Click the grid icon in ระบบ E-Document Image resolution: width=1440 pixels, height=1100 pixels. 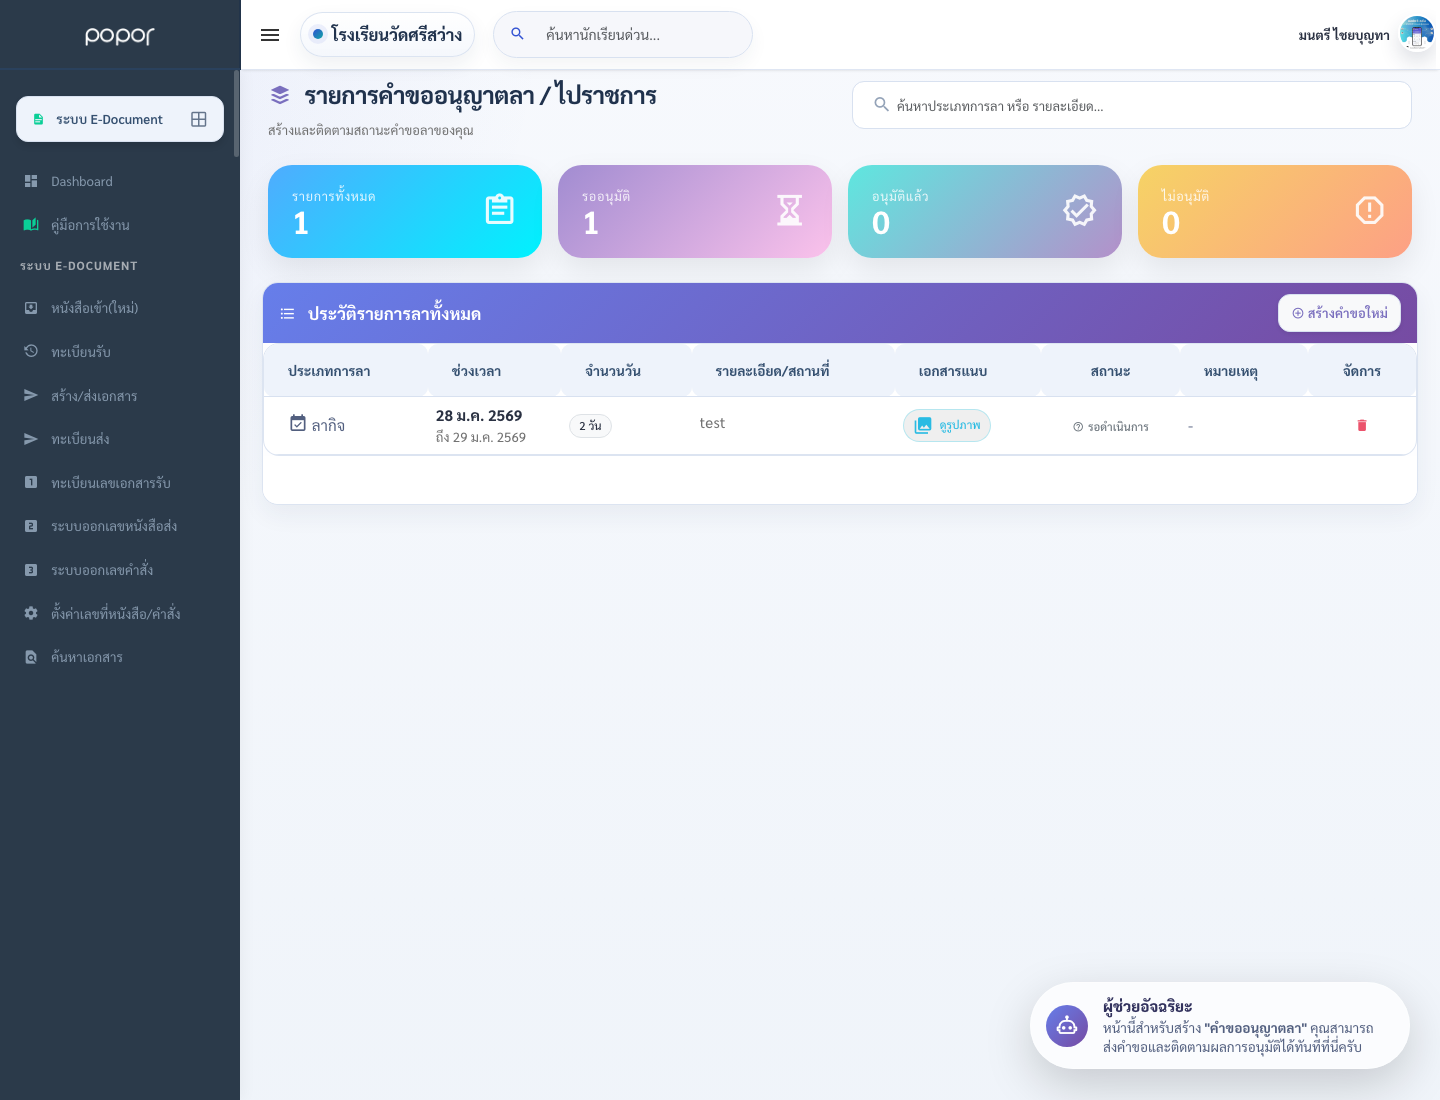coord(199,119)
